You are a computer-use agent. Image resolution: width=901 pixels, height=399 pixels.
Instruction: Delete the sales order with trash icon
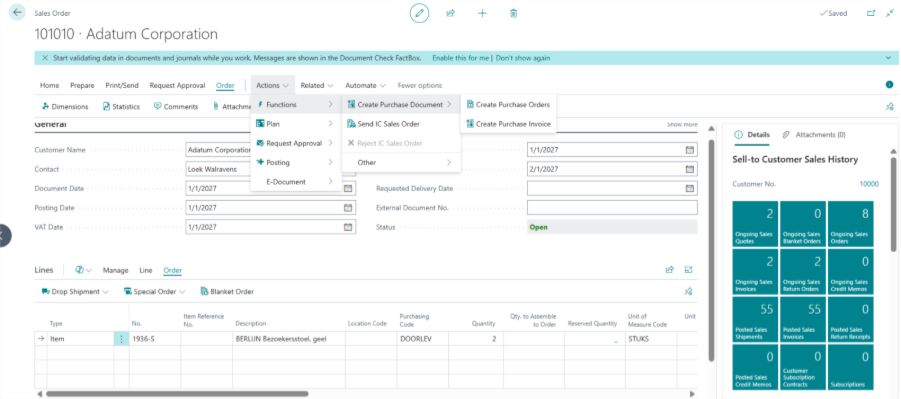click(x=514, y=13)
